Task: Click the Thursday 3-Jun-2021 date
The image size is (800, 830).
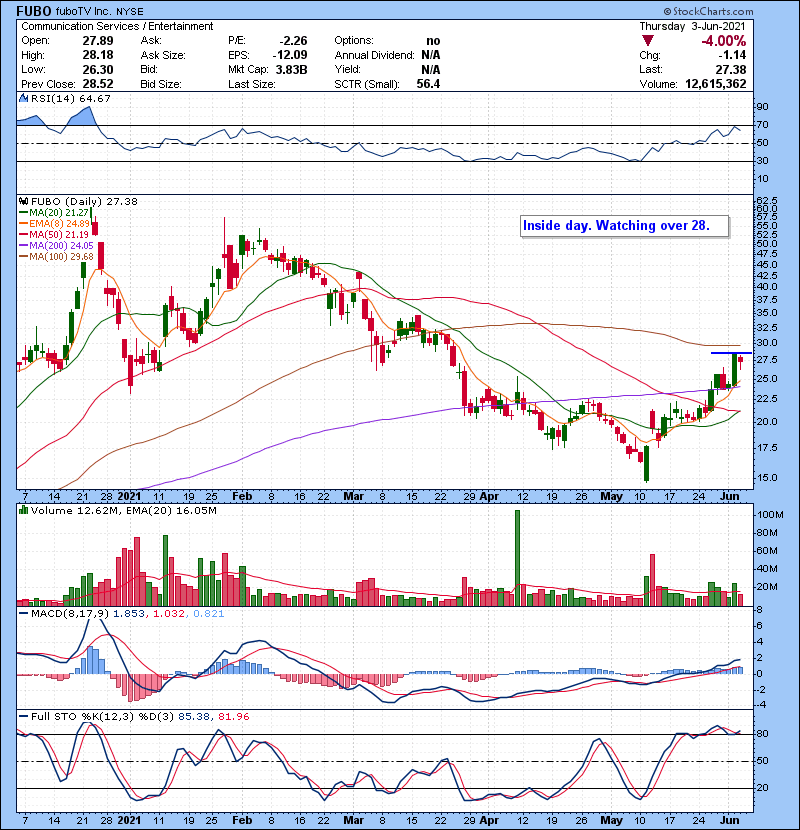Action: (692, 26)
